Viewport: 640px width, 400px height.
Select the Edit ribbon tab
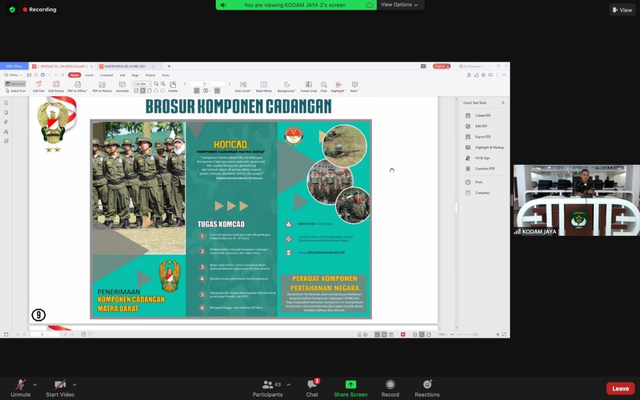[122, 75]
